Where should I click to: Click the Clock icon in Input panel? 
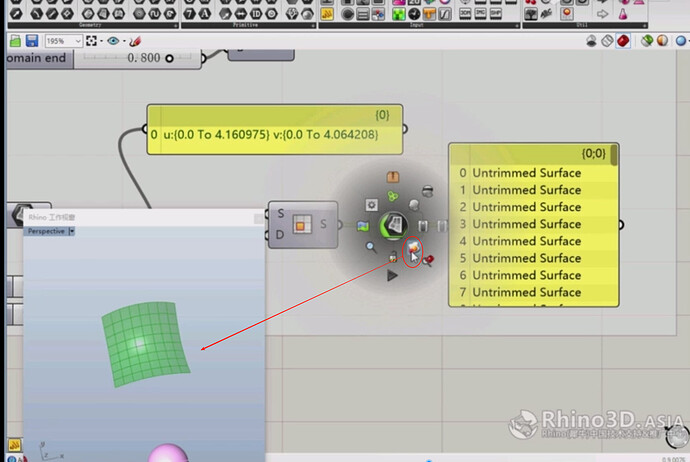[414, 14]
